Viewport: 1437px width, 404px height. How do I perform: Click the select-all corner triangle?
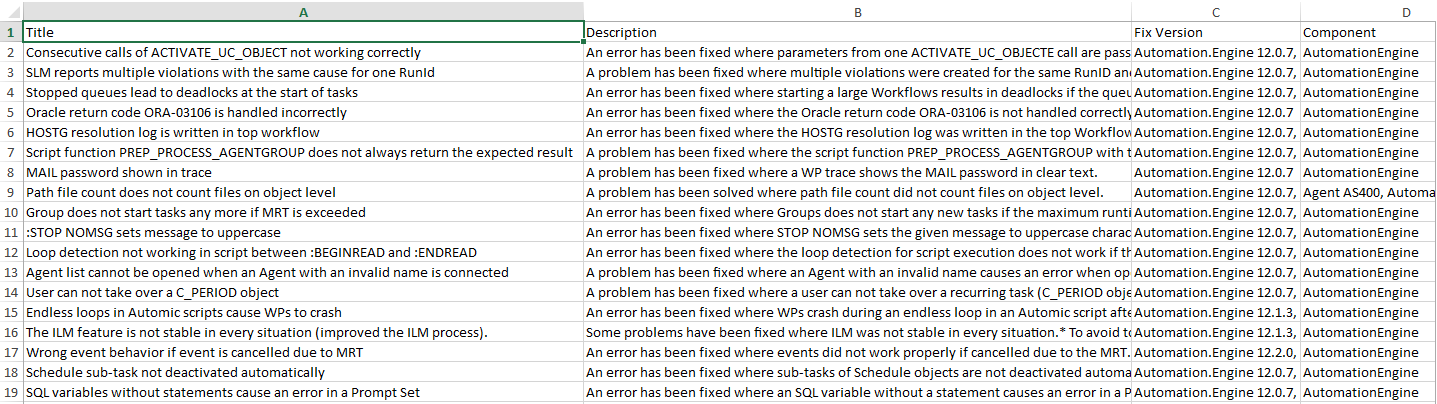(x=11, y=11)
